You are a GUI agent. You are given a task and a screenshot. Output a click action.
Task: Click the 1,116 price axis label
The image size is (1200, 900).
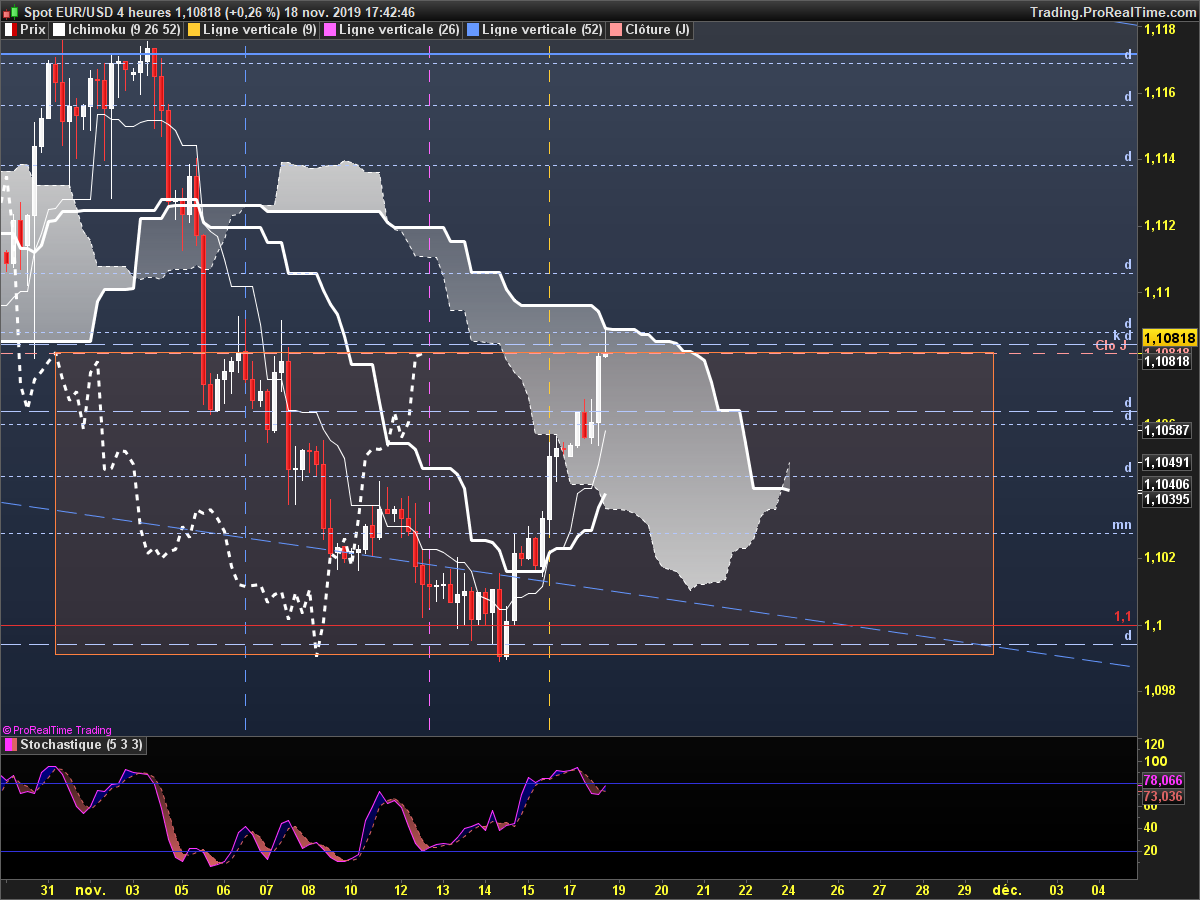point(1160,93)
